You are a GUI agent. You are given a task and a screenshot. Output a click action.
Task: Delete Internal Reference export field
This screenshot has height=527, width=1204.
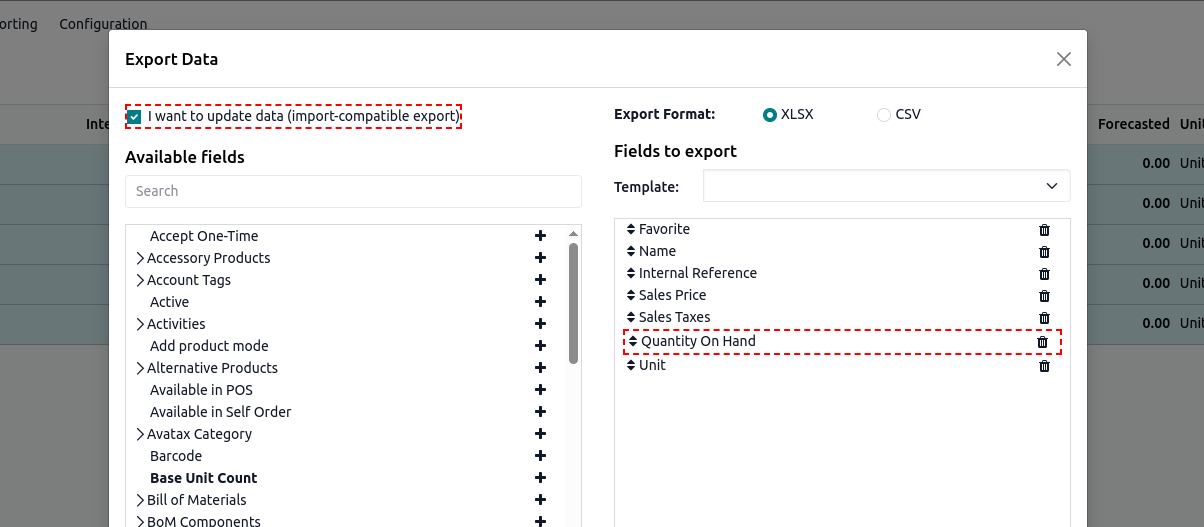tap(1044, 274)
